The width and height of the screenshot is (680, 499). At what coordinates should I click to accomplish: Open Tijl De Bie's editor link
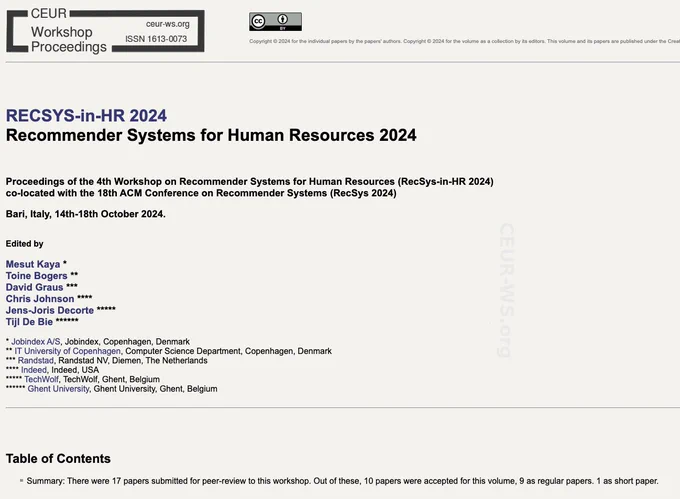29,322
